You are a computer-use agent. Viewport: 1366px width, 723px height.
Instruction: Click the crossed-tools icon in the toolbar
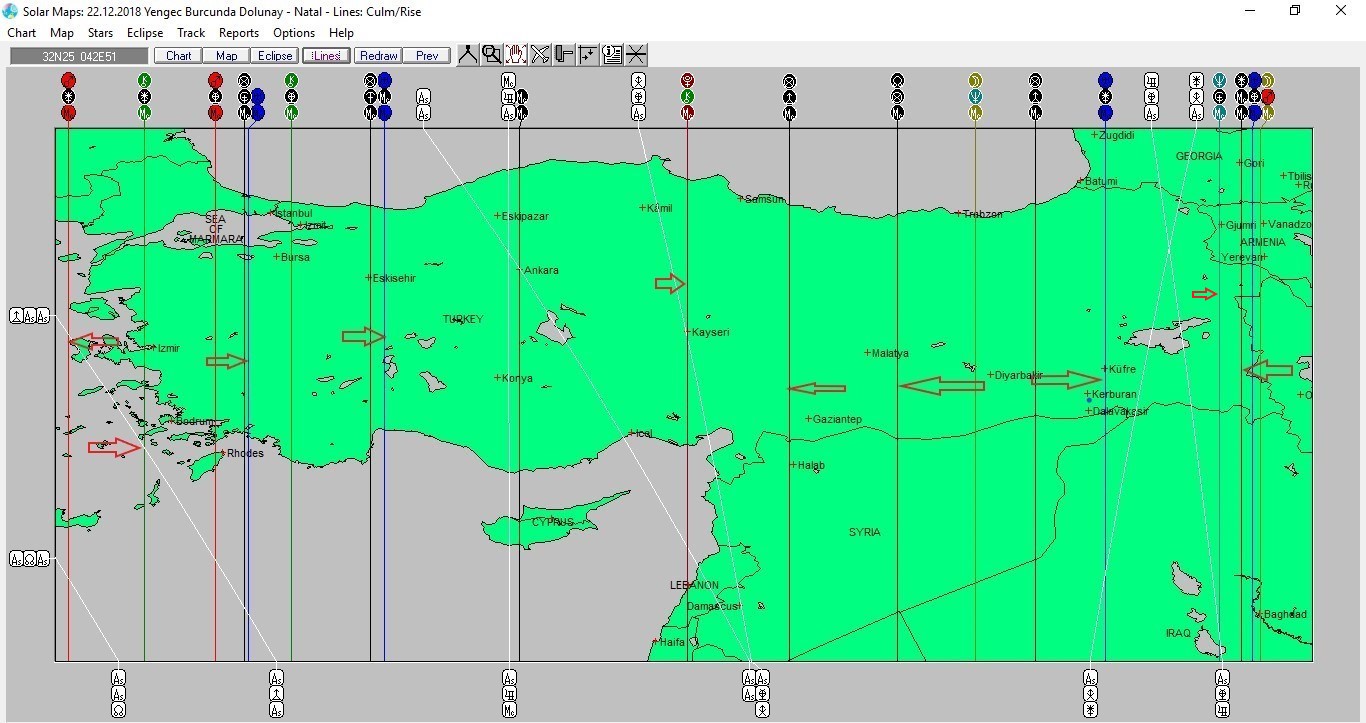click(x=540, y=55)
